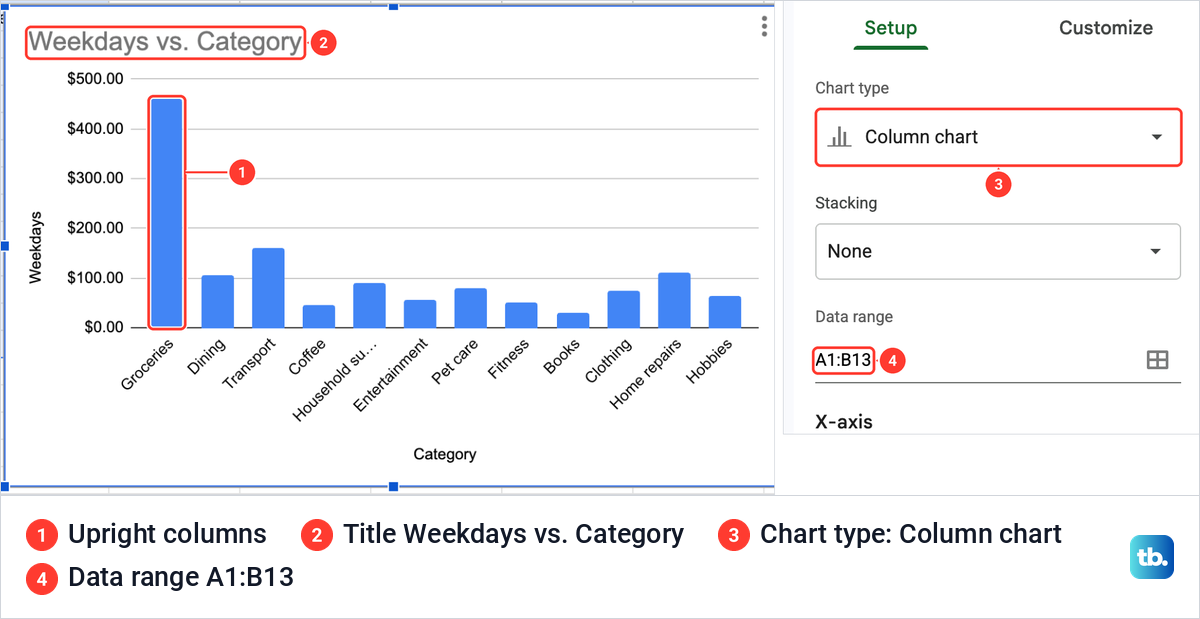Click the Coffee column bar
This screenshot has width=1200, height=619.
pos(319,316)
